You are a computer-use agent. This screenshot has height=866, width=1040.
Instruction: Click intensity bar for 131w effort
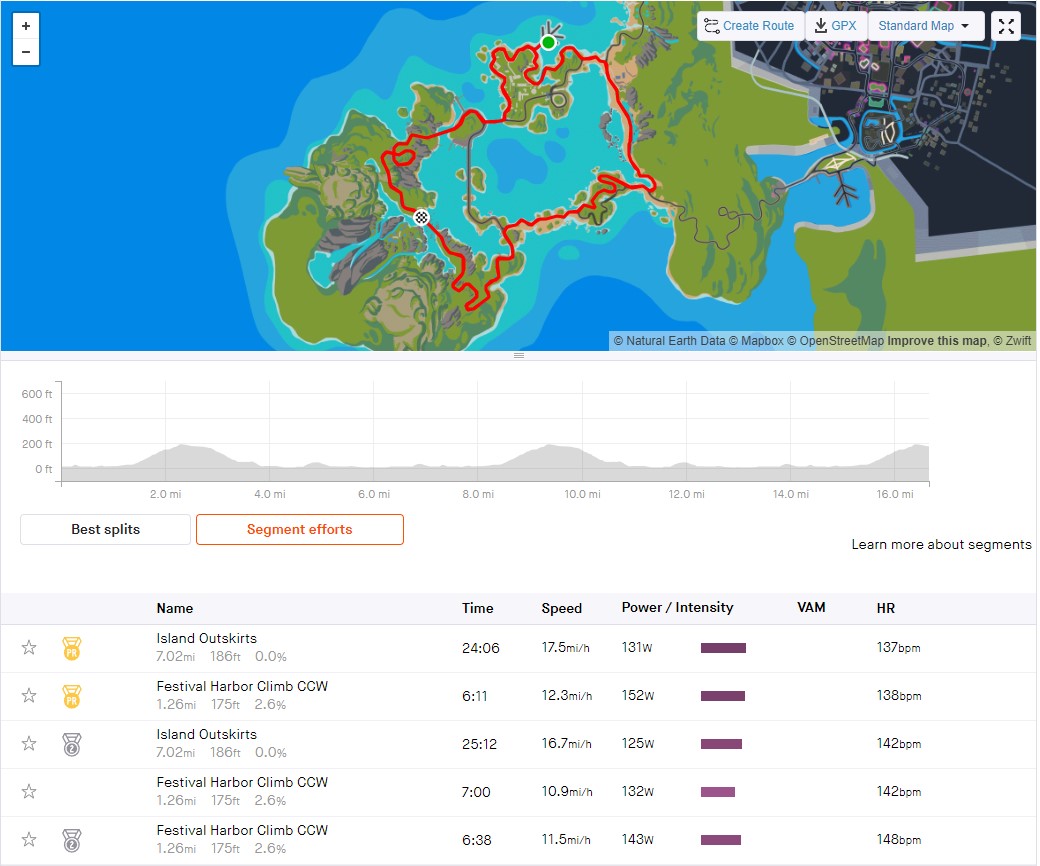pyautogui.click(x=724, y=649)
